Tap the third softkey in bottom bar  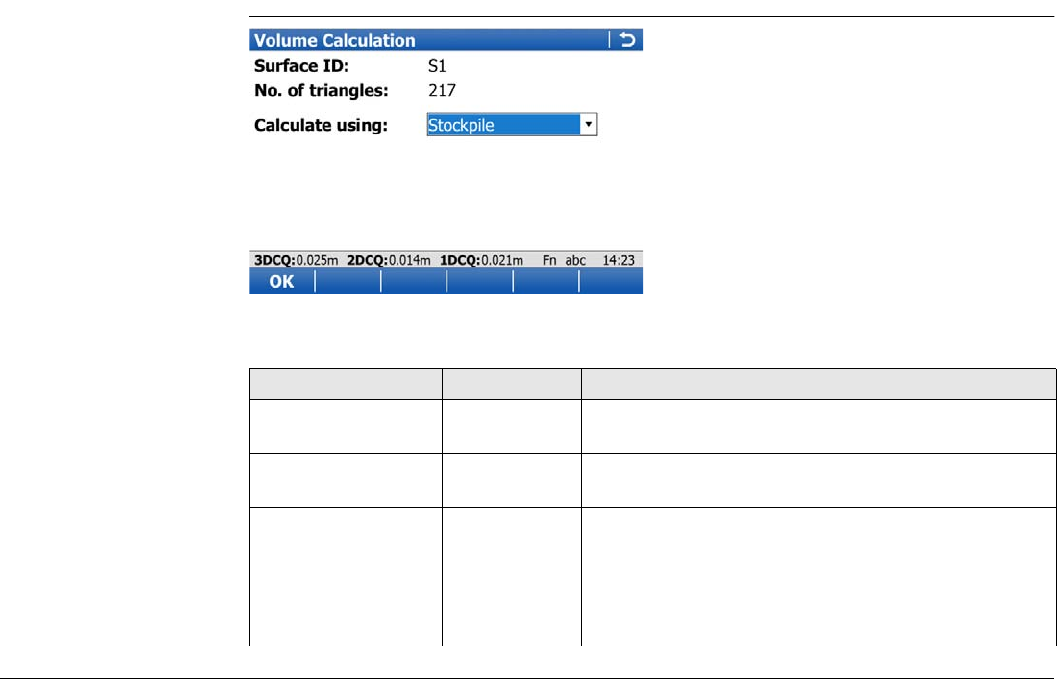click(x=414, y=281)
